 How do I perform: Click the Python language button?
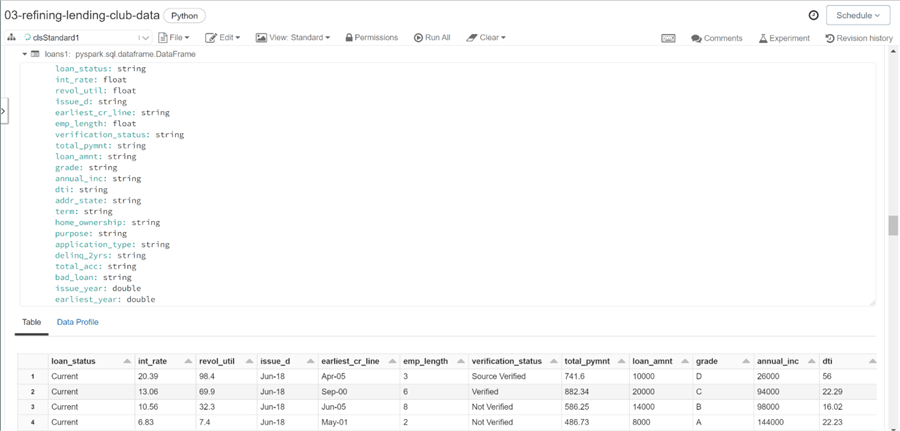click(x=184, y=16)
